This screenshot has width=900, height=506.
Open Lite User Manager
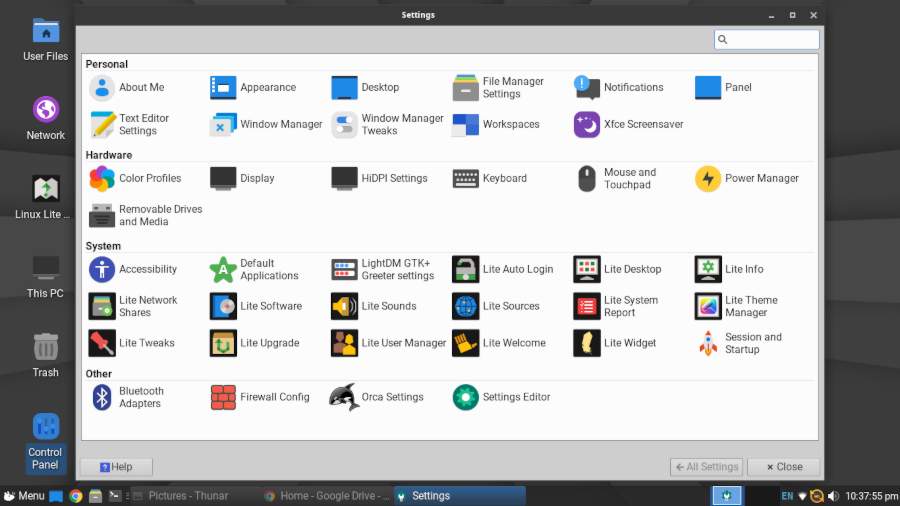point(389,343)
